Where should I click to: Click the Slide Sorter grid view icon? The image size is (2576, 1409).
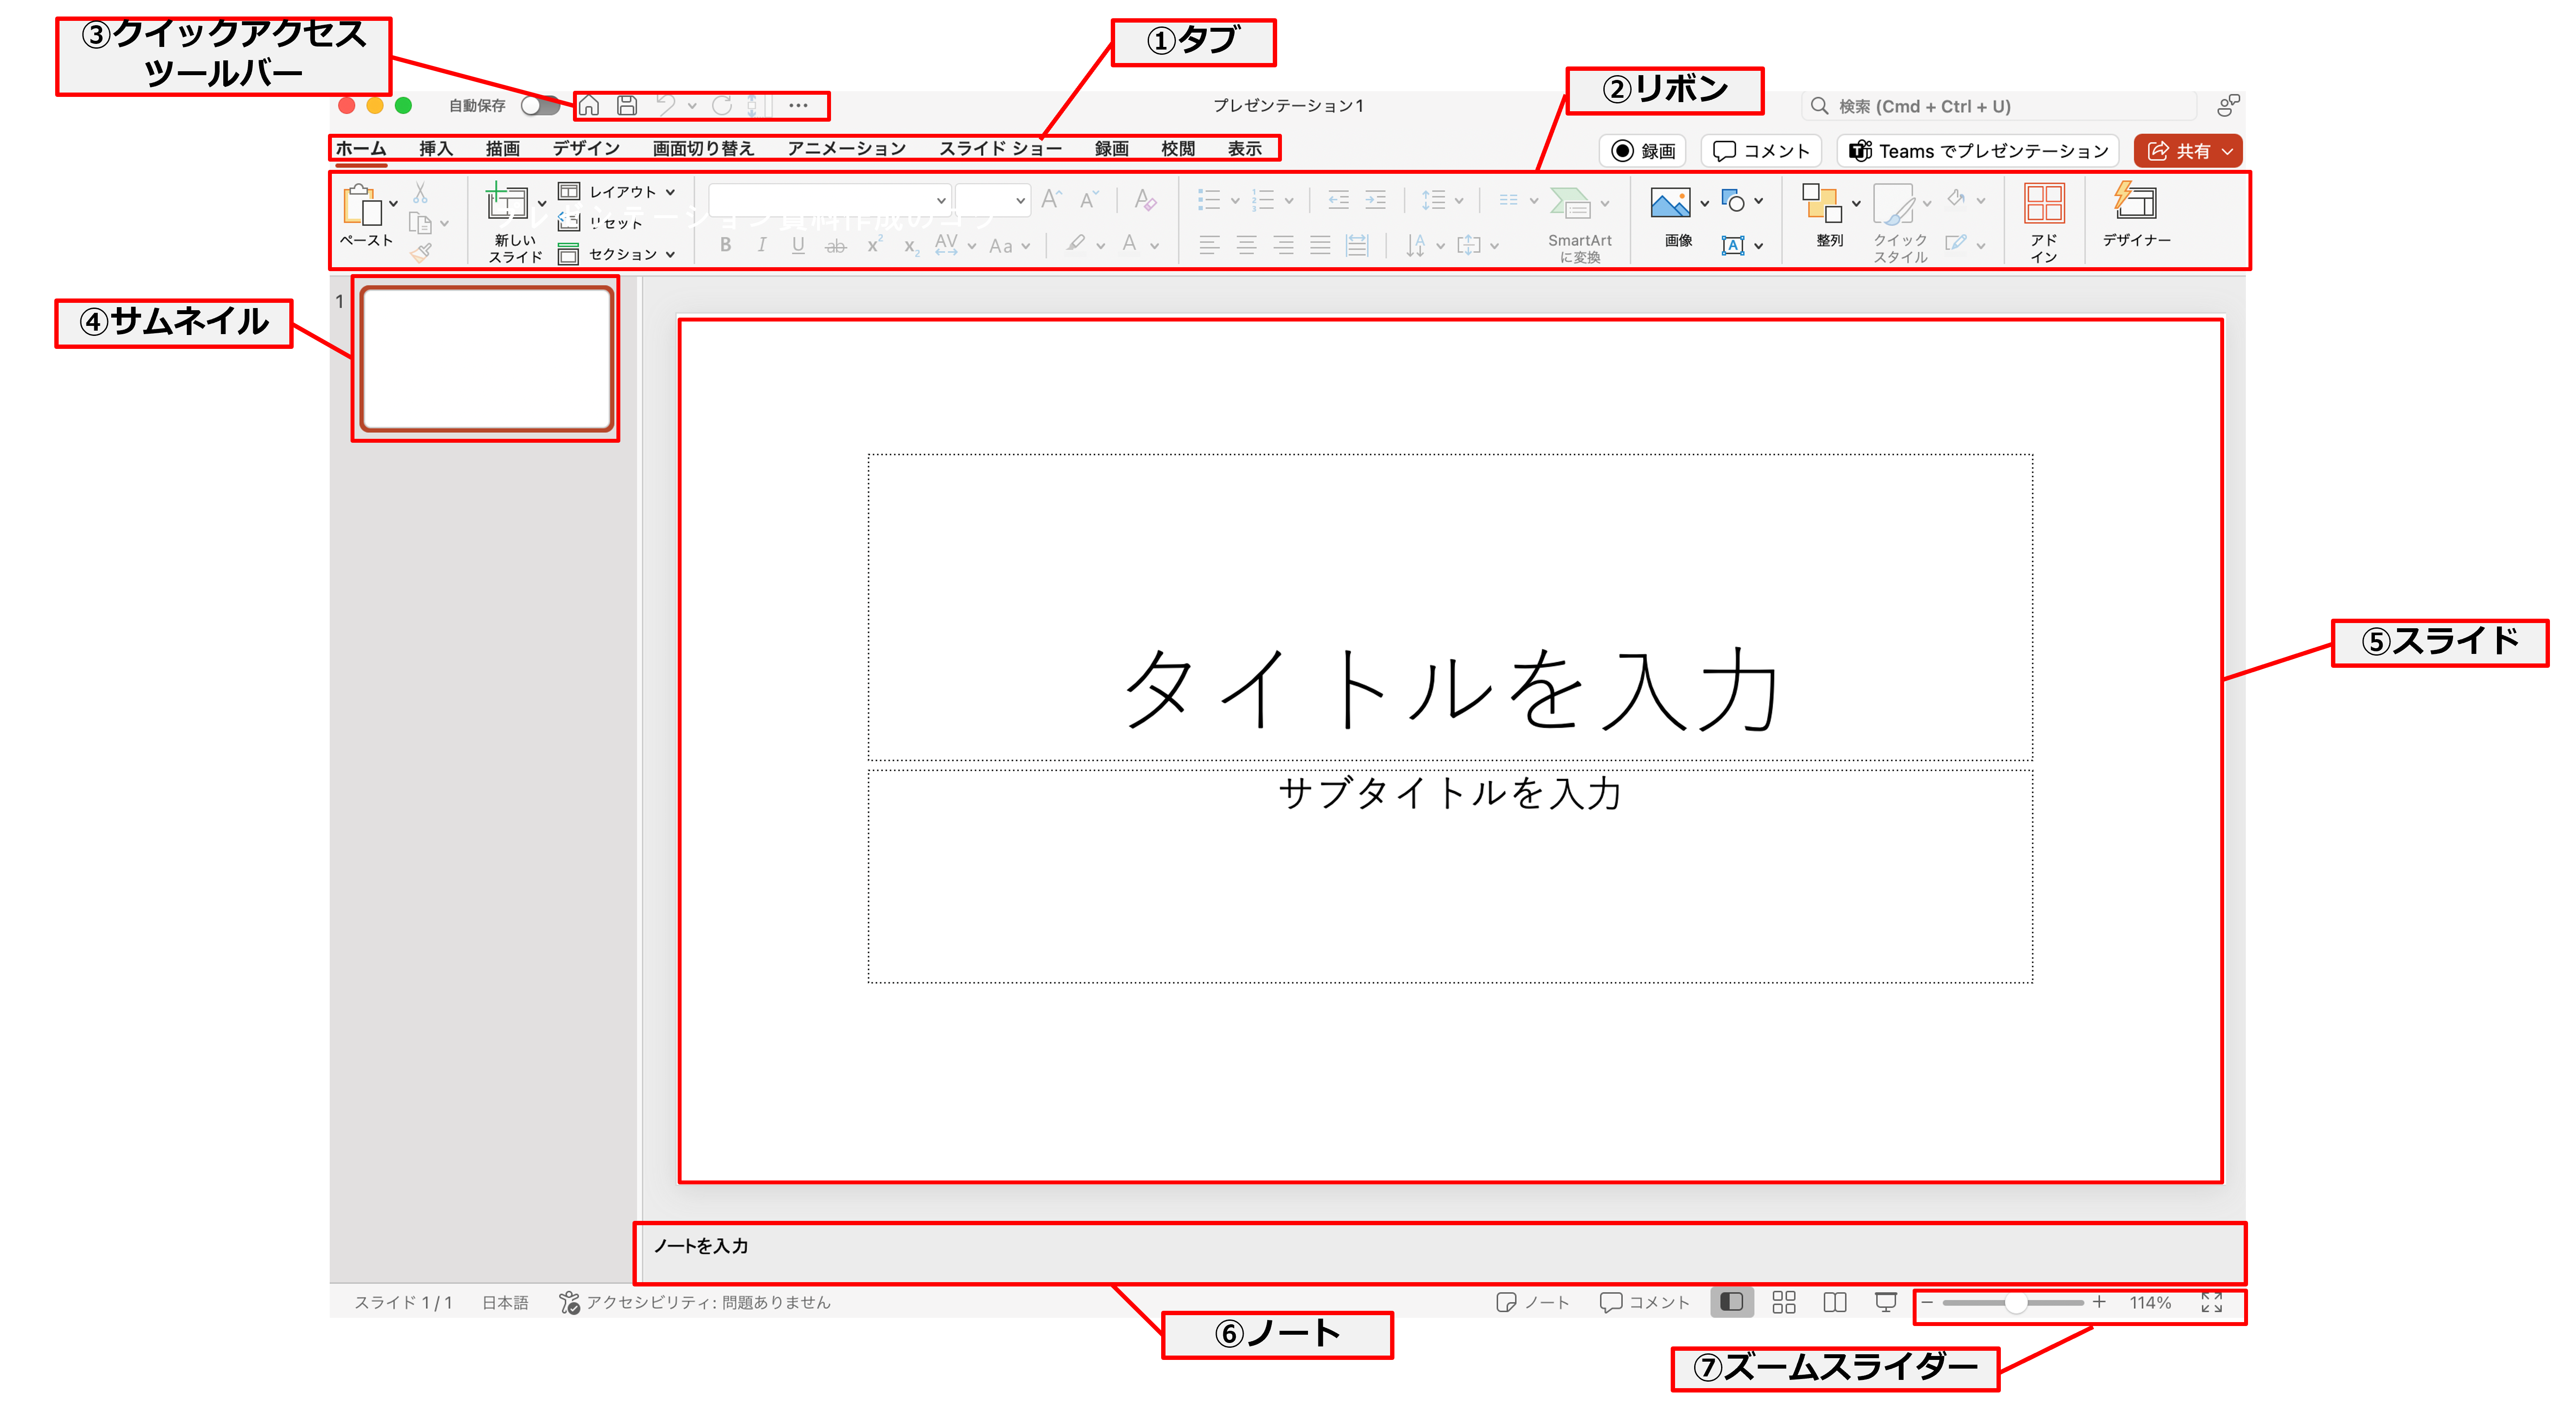[1784, 1302]
